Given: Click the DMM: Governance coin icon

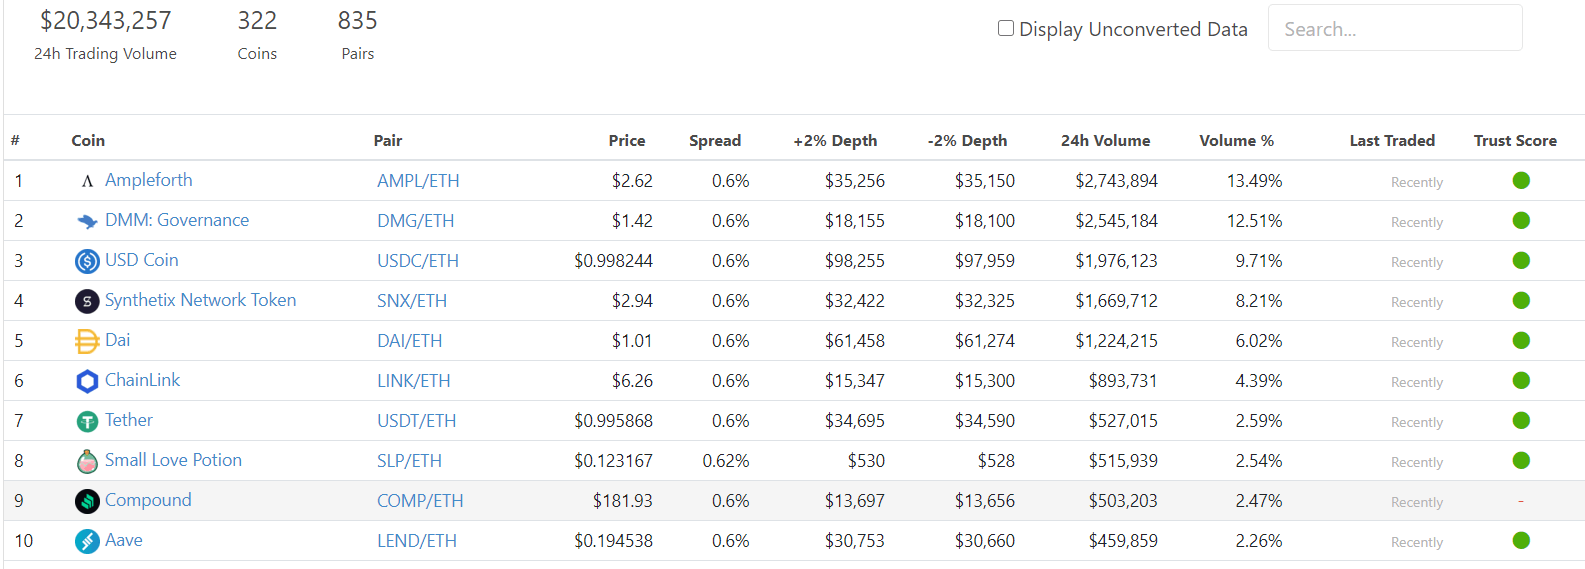Looking at the screenshot, I should click(87, 221).
